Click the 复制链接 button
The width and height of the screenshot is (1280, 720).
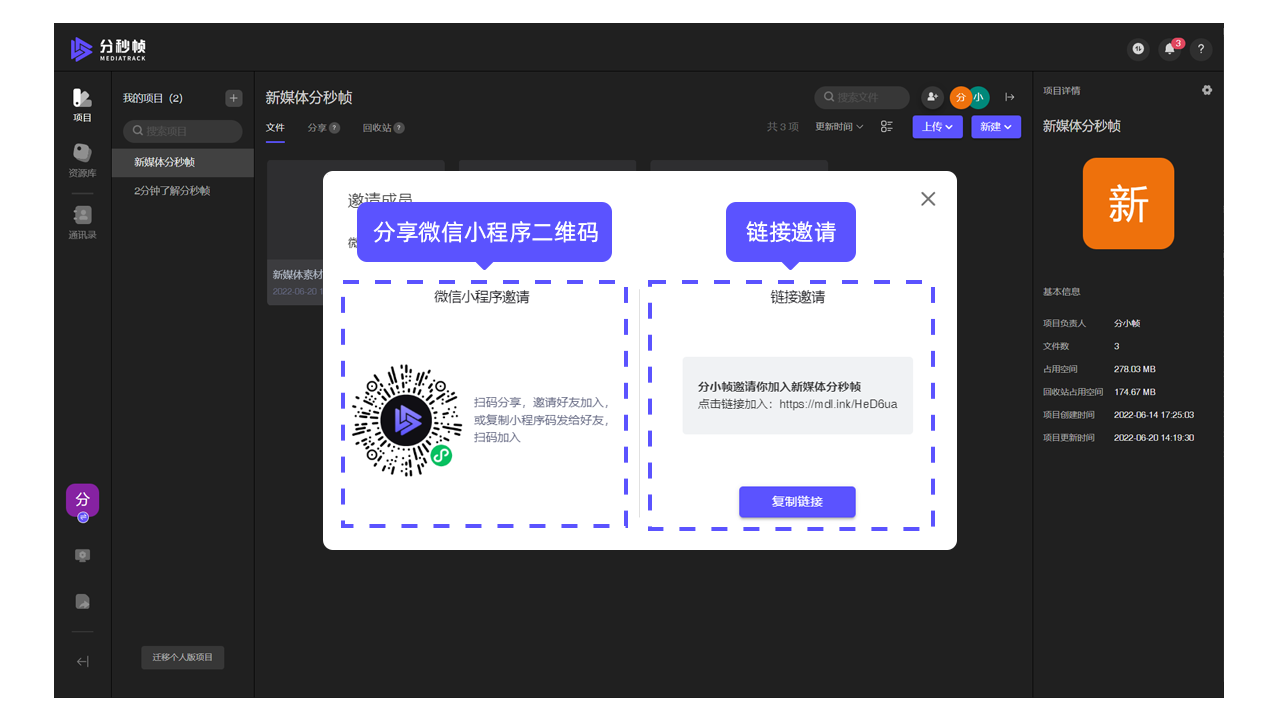pos(797,502)
